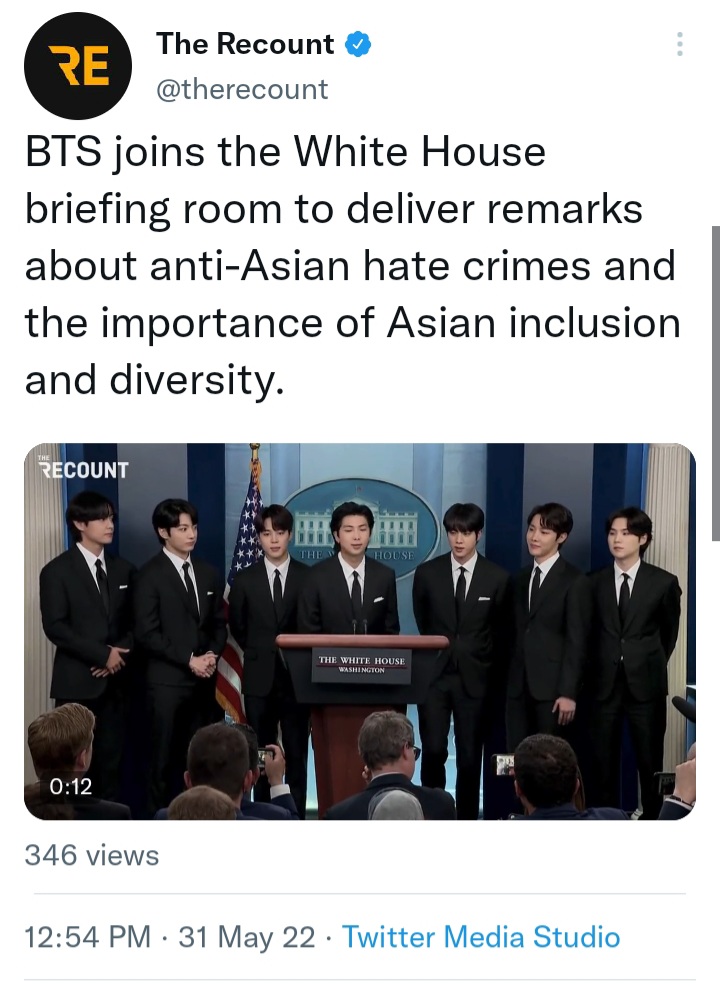Image resolution: width=720 pixels, height=987 pixels.
Task: Click the blue verified badge
Action: (x=358, y=45)
